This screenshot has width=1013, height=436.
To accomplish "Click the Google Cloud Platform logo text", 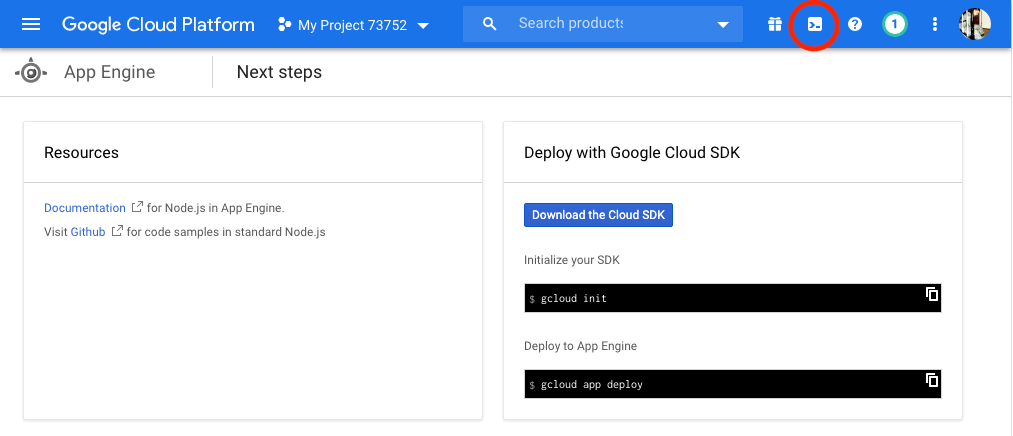I will (x=158, y=25).
